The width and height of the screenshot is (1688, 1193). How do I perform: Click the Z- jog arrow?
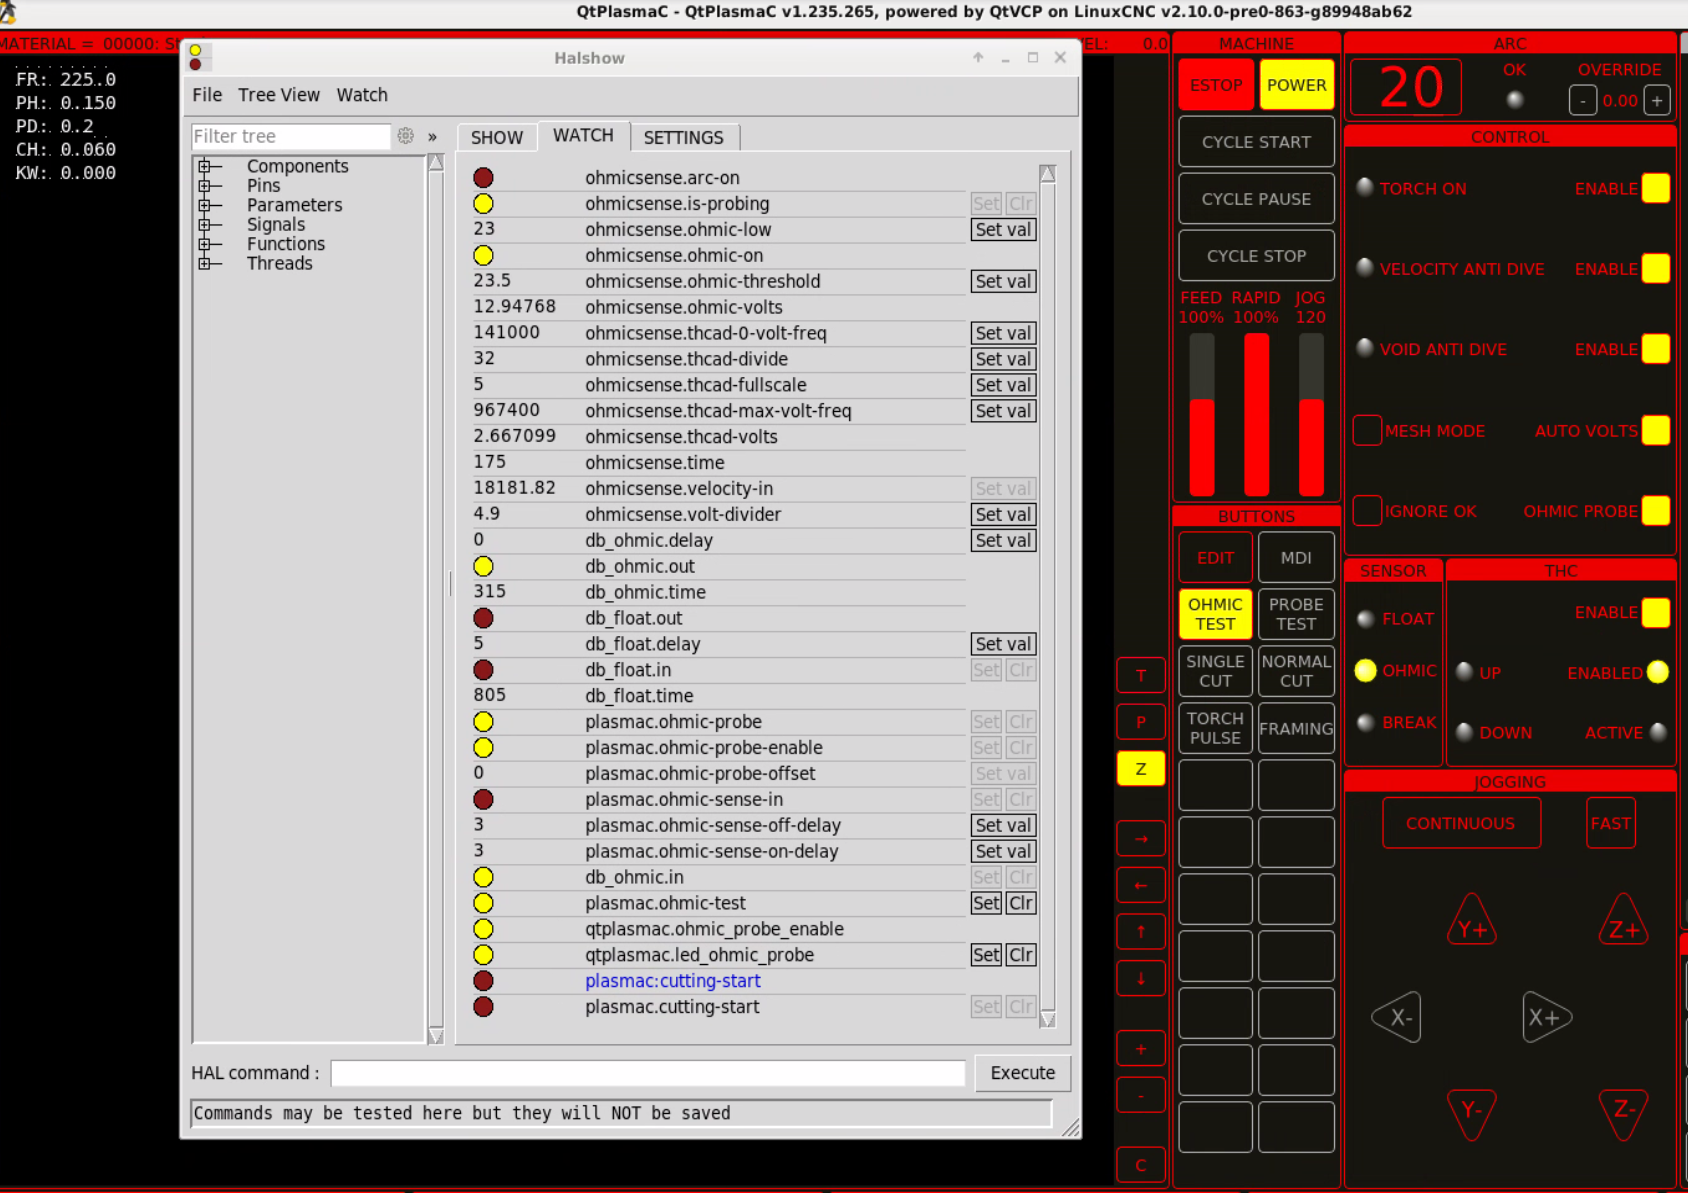1623,1114
